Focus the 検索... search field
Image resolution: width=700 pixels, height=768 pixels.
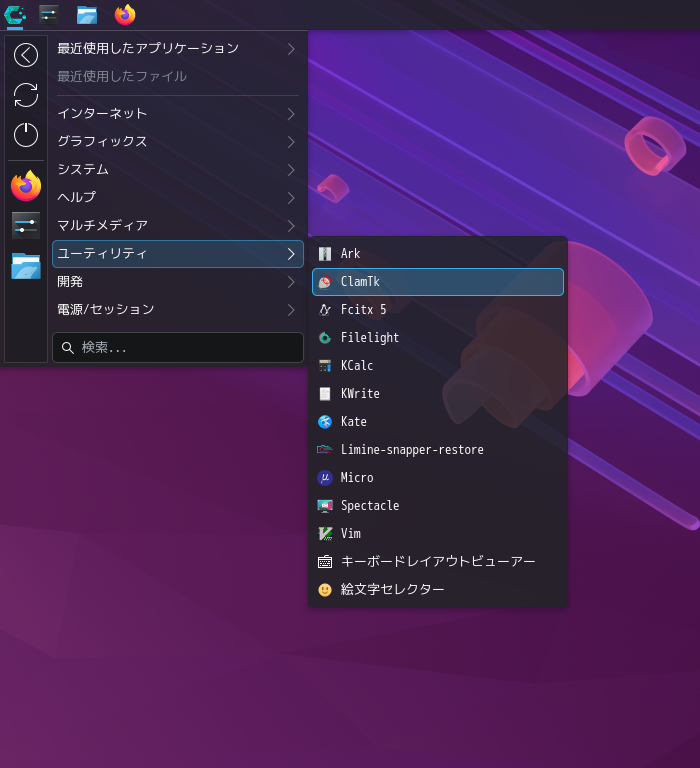click(178, 348)
